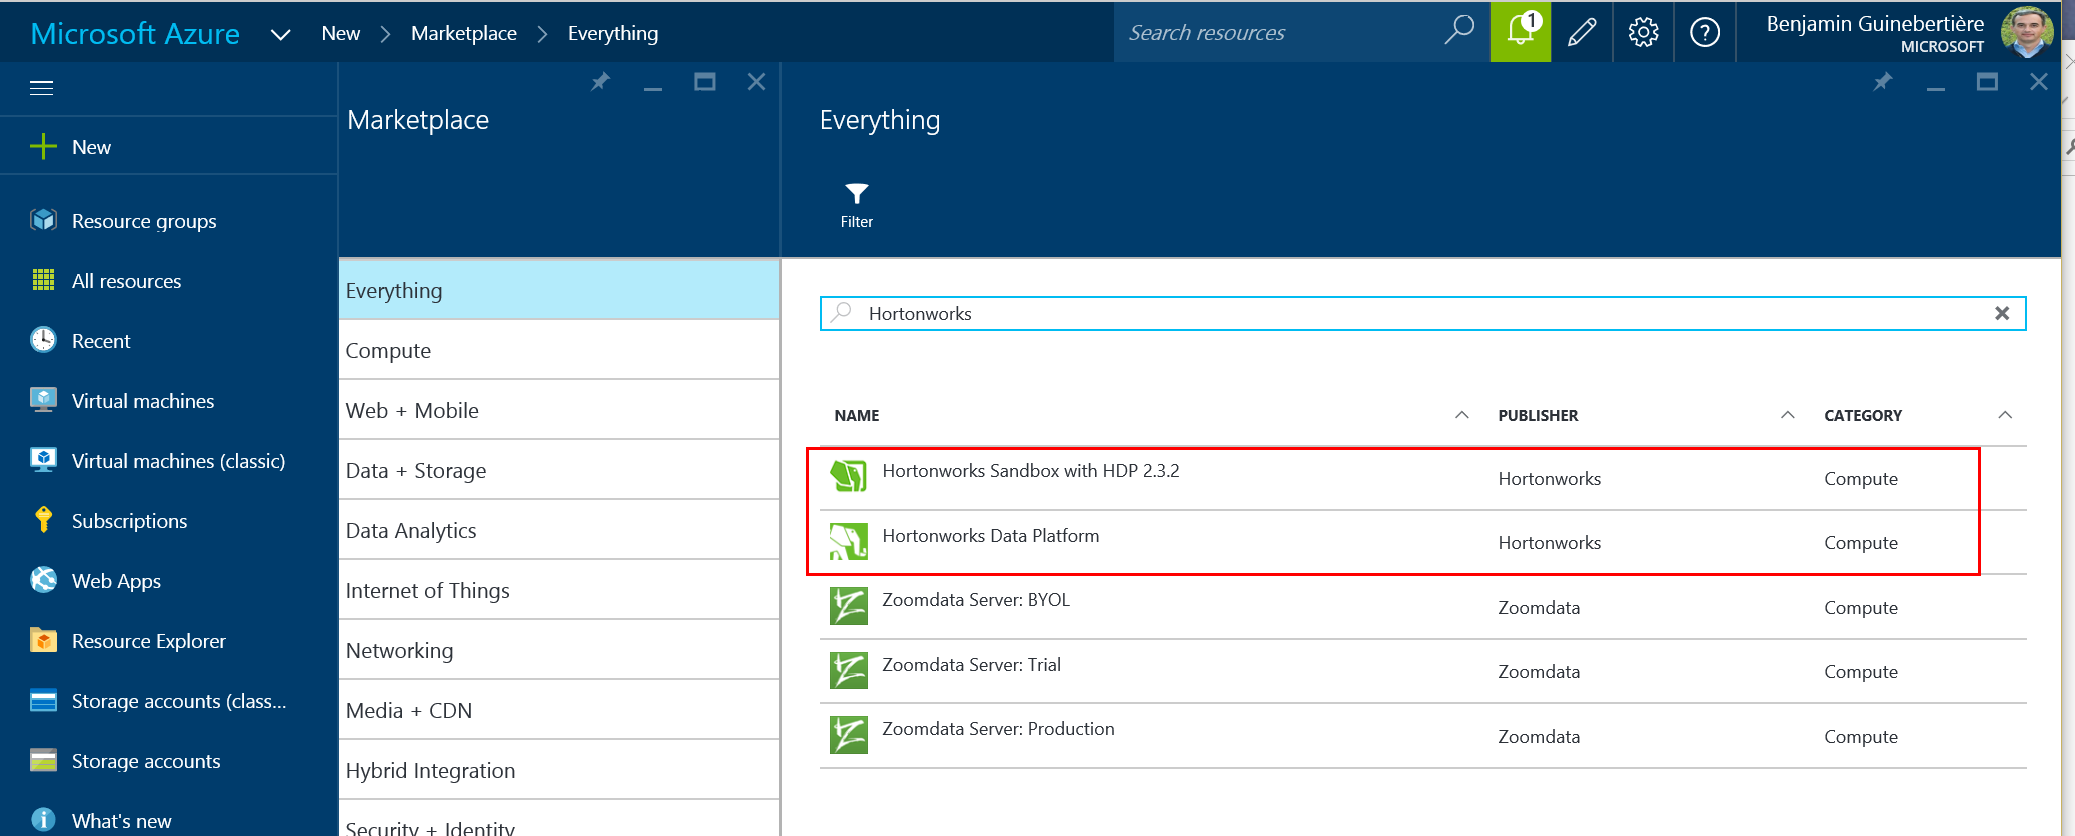
Task: Select Compute category in Marketplace
Action: pos(559,350)
